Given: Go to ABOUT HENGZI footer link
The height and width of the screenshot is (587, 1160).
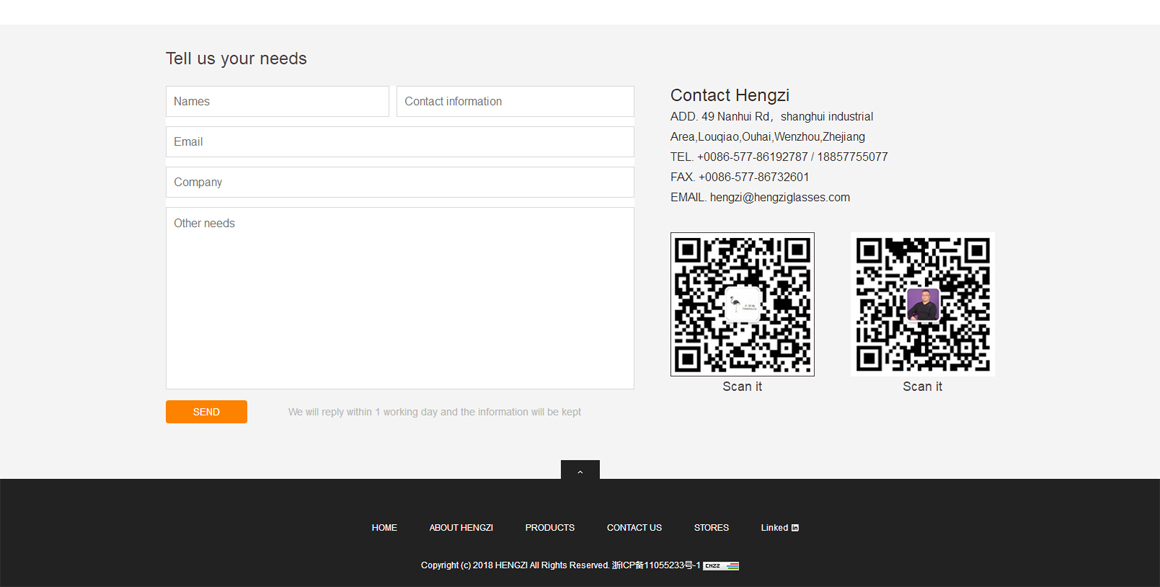Looking at the screenshot, I should tap(461, 528).
